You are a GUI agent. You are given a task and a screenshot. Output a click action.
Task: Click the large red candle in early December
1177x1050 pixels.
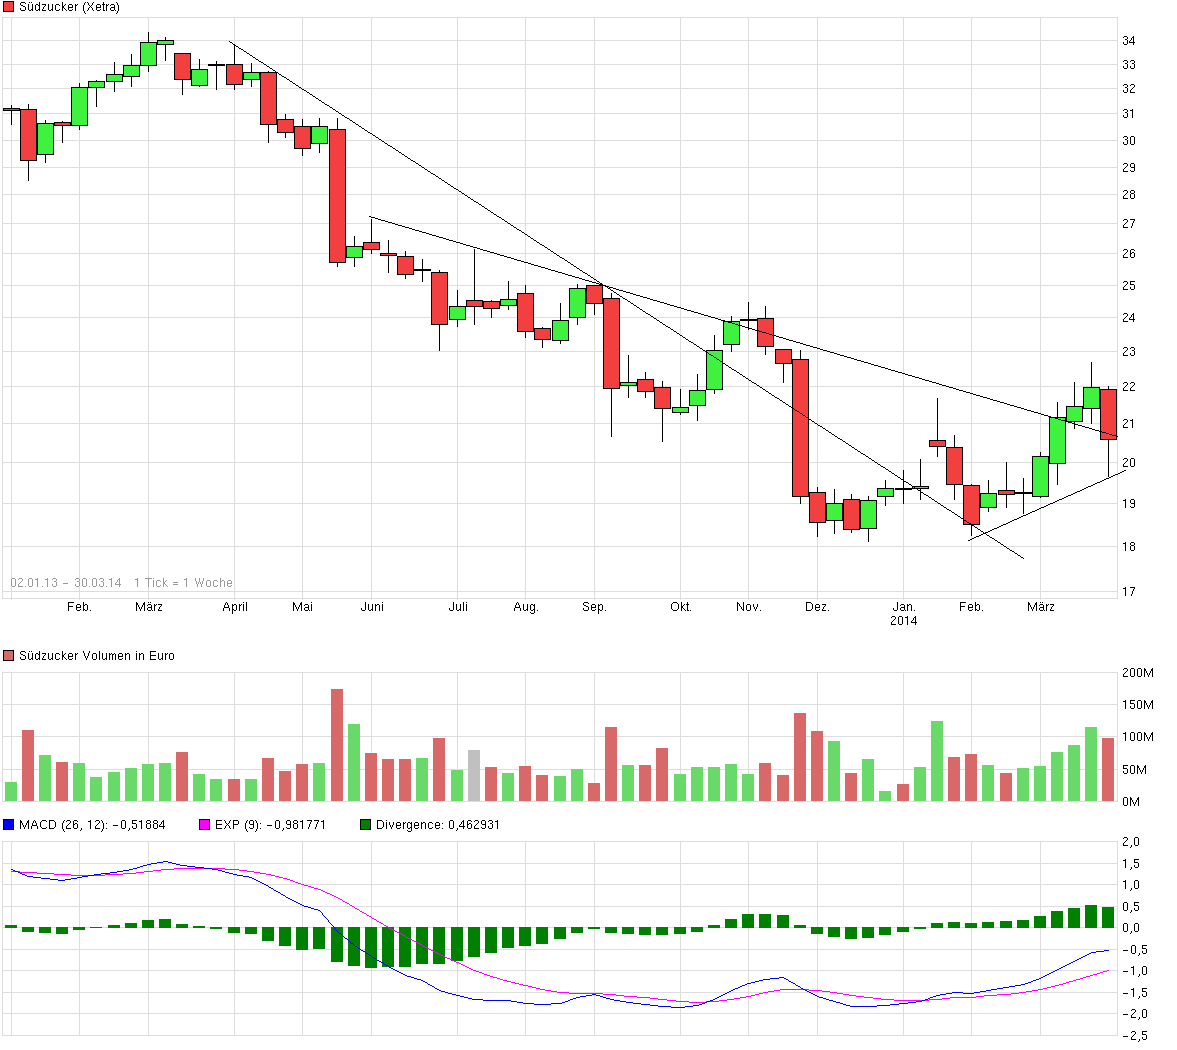click(801, 428)
